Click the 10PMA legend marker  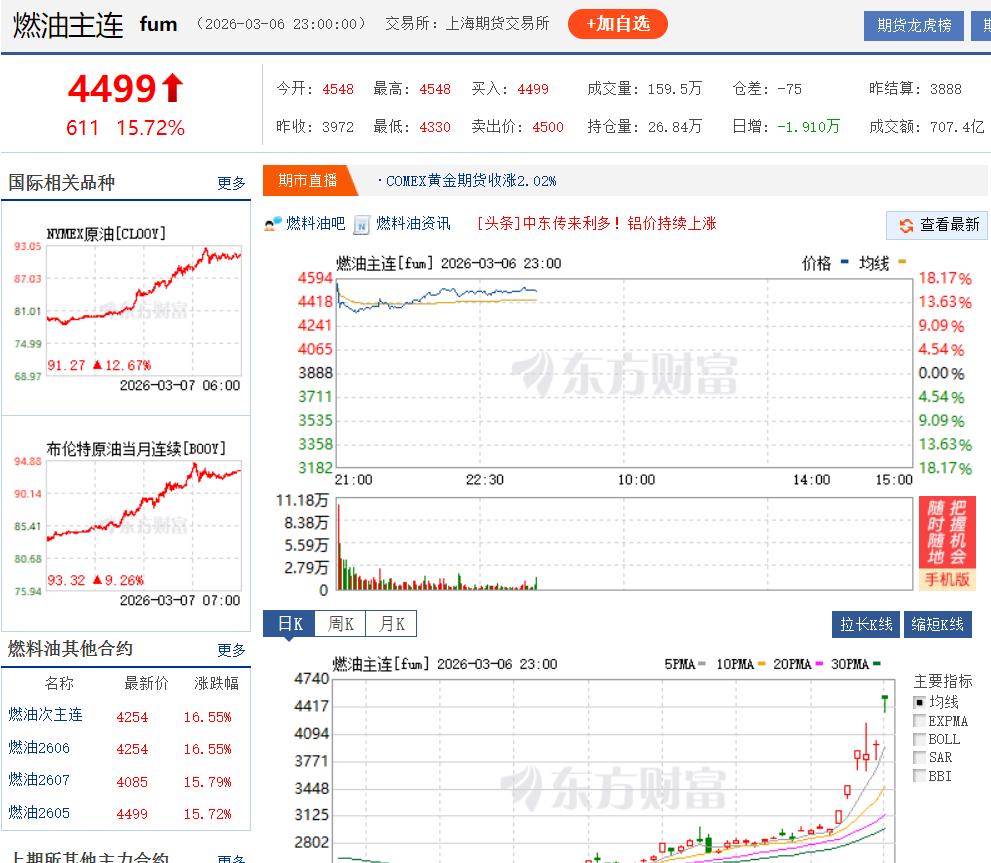762,664
